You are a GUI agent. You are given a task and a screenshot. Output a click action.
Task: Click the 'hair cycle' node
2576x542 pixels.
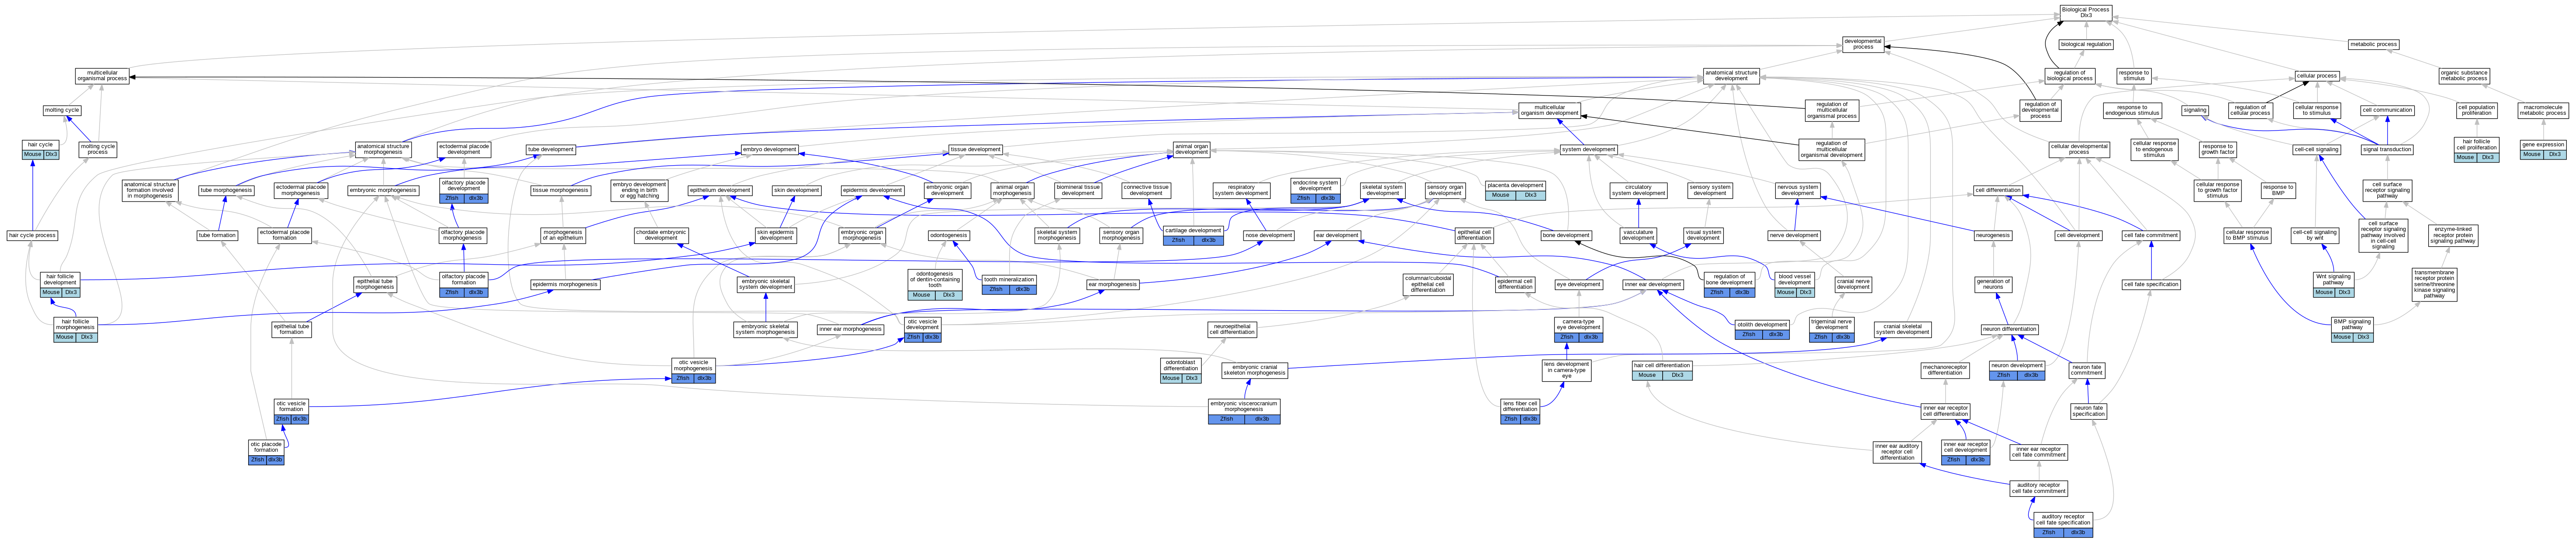[41, 149]
